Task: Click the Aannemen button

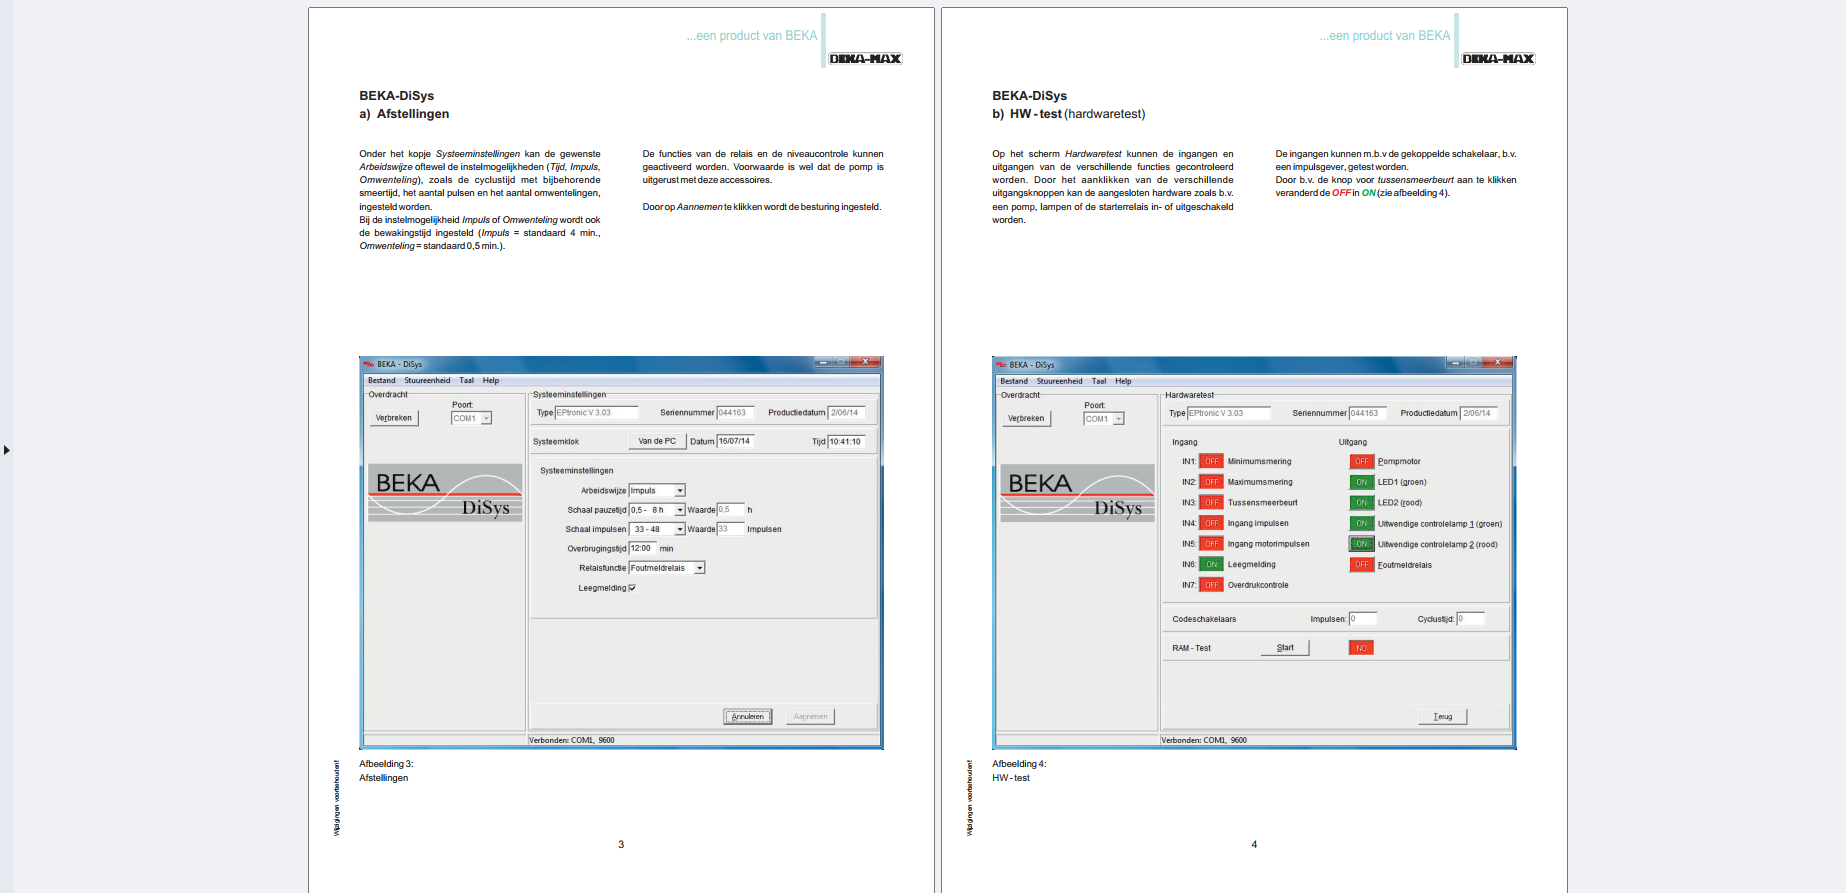Action: pos(810,716)
